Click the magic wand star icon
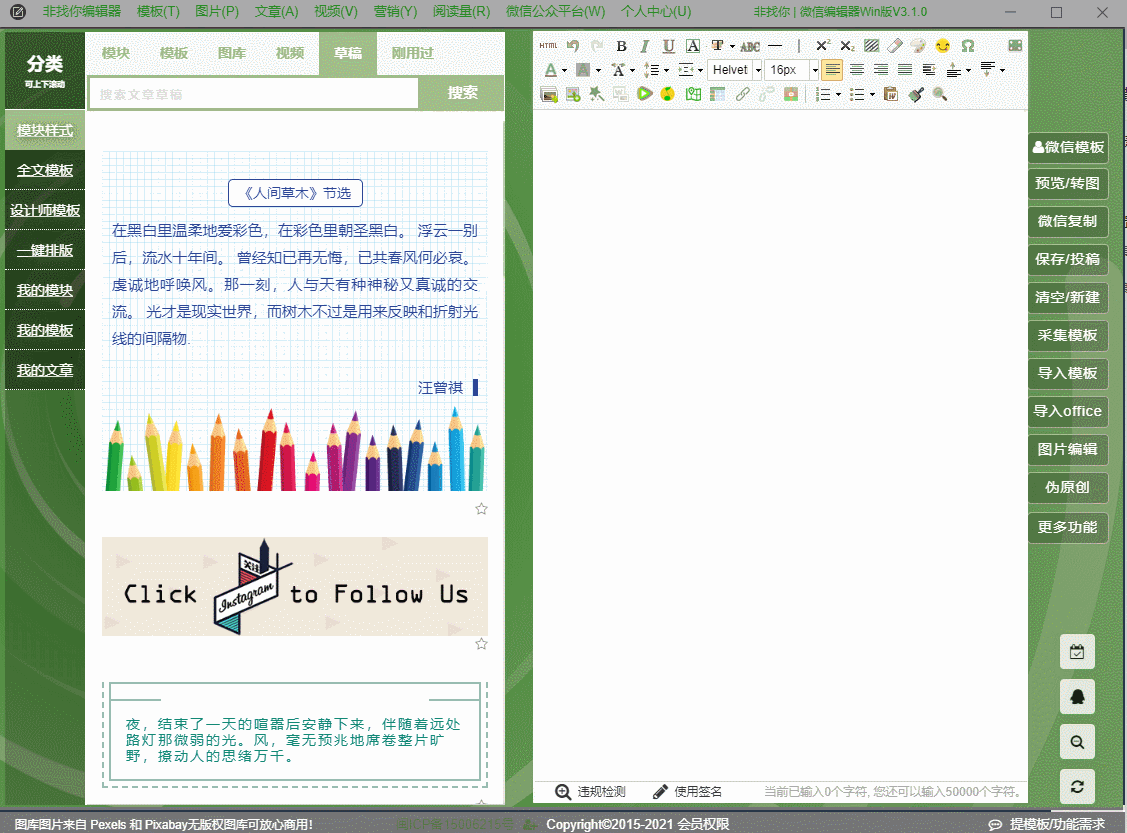The height and width of the screenshot is (833, 1127). [x=597, y=94]
